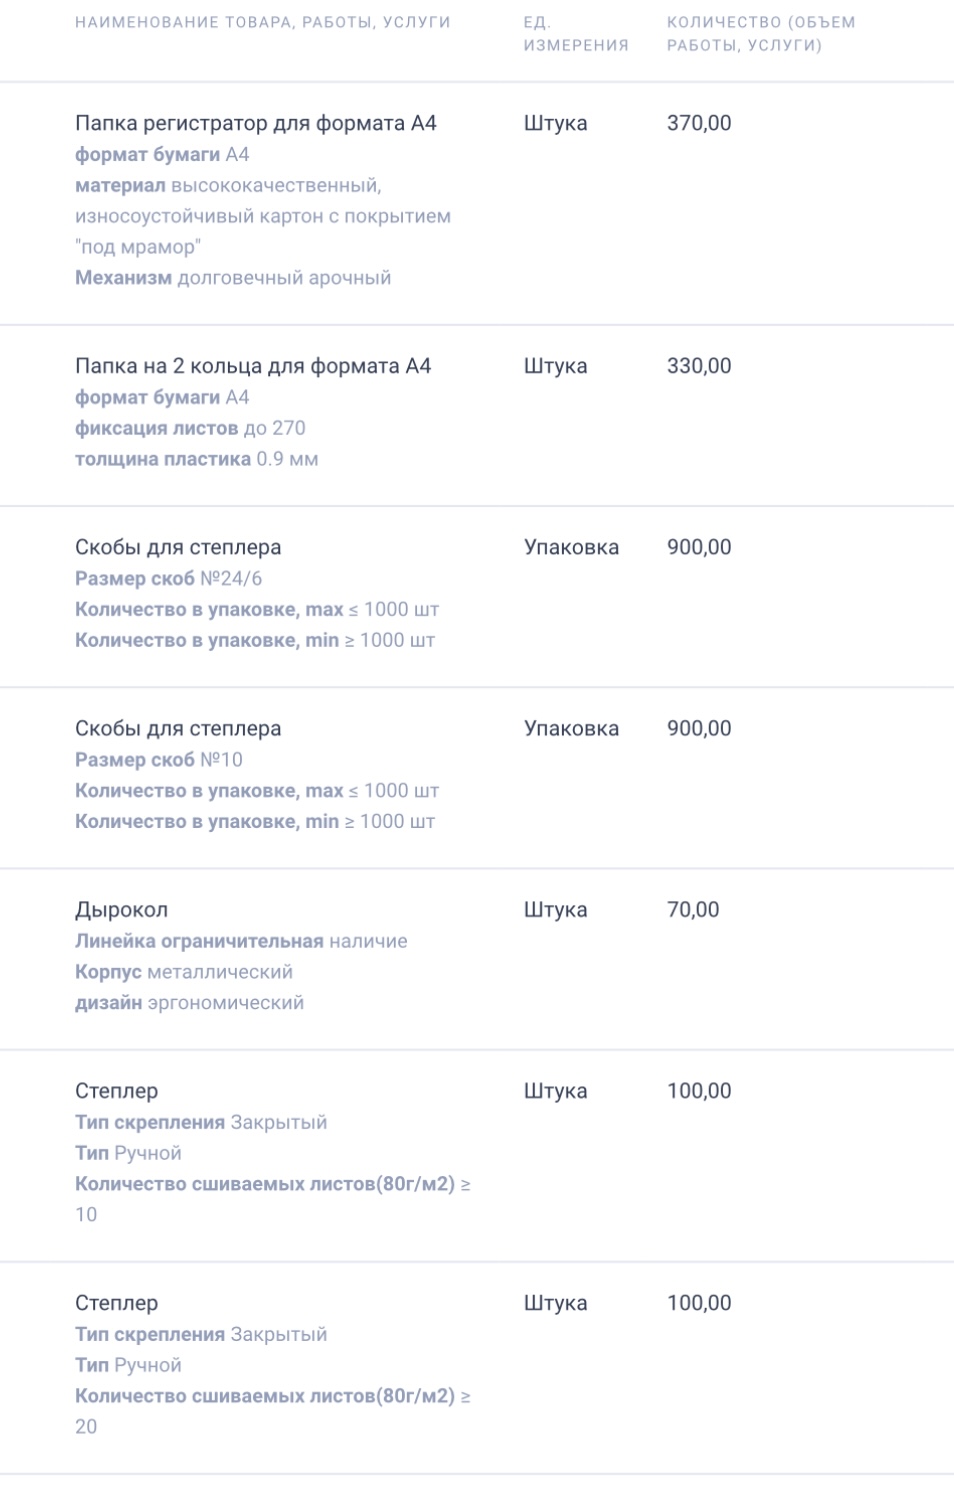Click quantity 370,00 for Папка регистратор

(699, 123)
